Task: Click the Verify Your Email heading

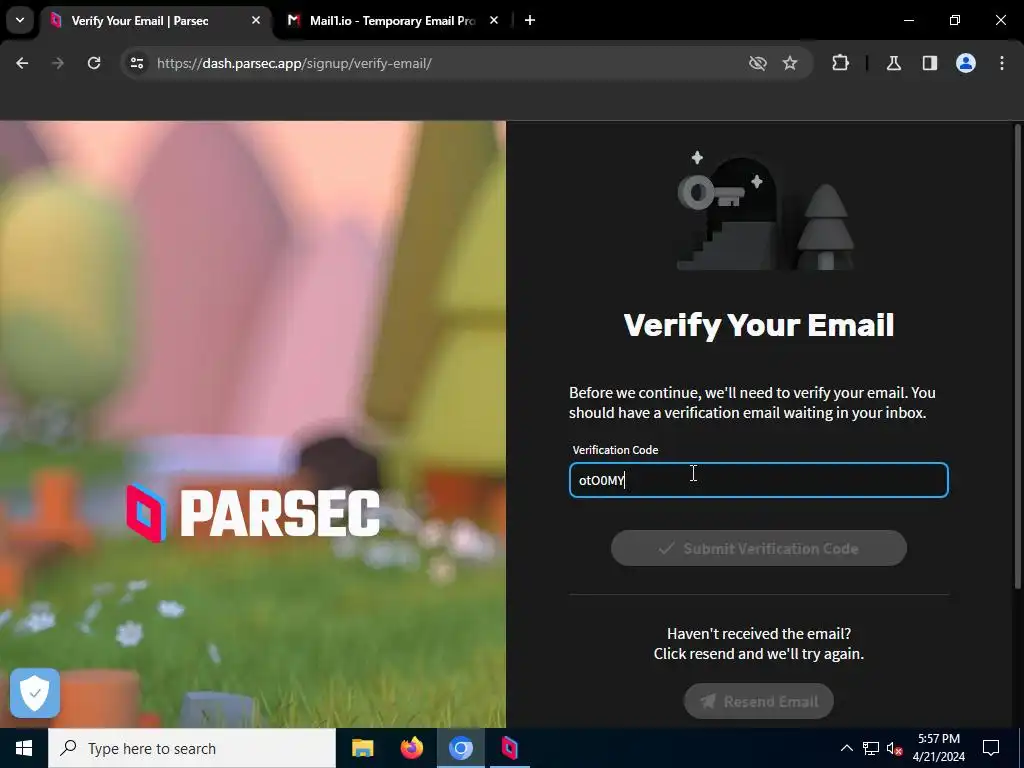Action: click(759, 325)
